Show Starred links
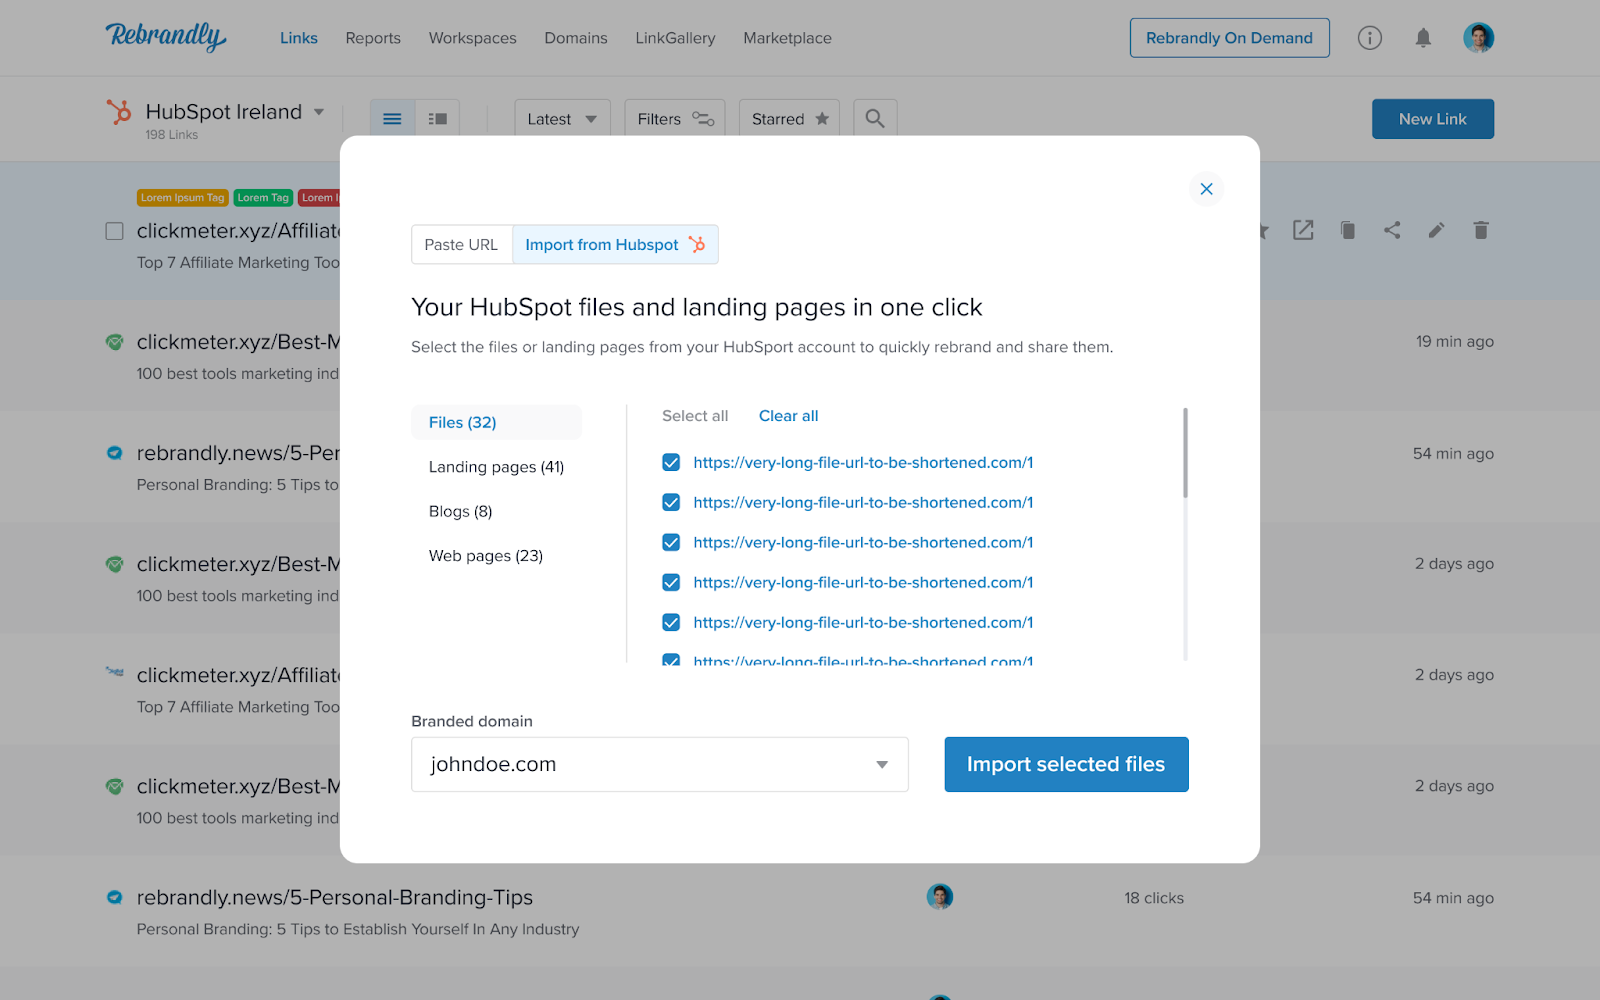The height and width of the screenshot is (1000, 1600). (x=789, y=119)
